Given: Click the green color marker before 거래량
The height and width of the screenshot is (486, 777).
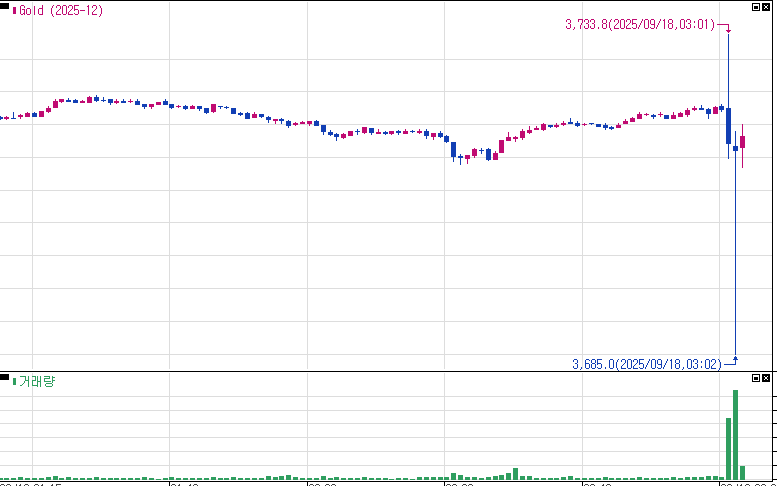Looking at the screenshot, I should coord(14,381).
